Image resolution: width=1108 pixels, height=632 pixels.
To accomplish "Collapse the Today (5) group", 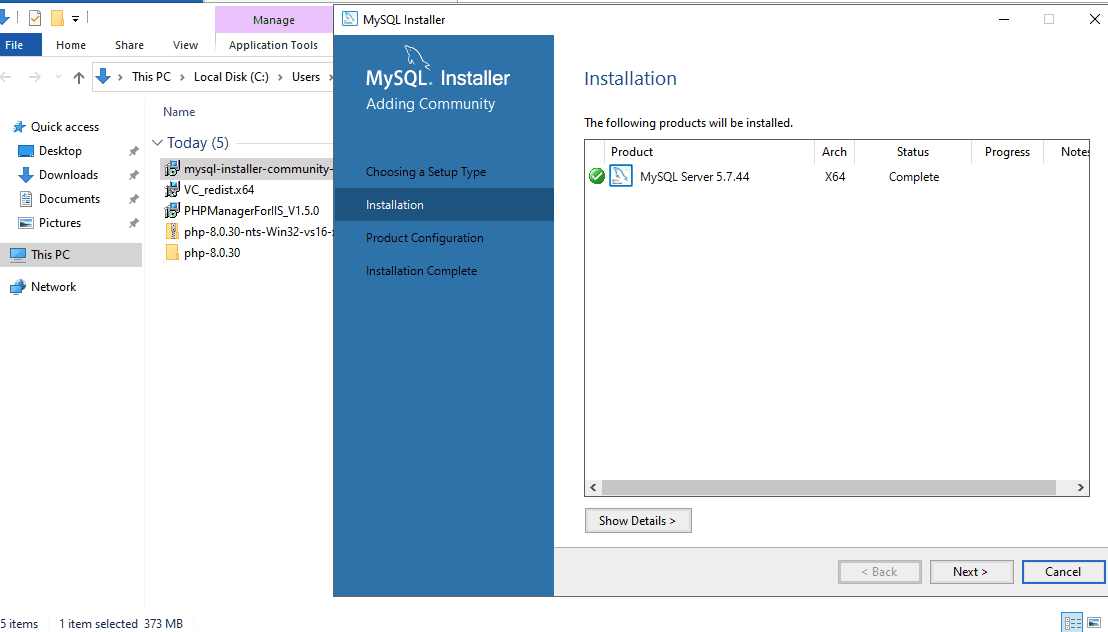I will [x=157, y=143].
